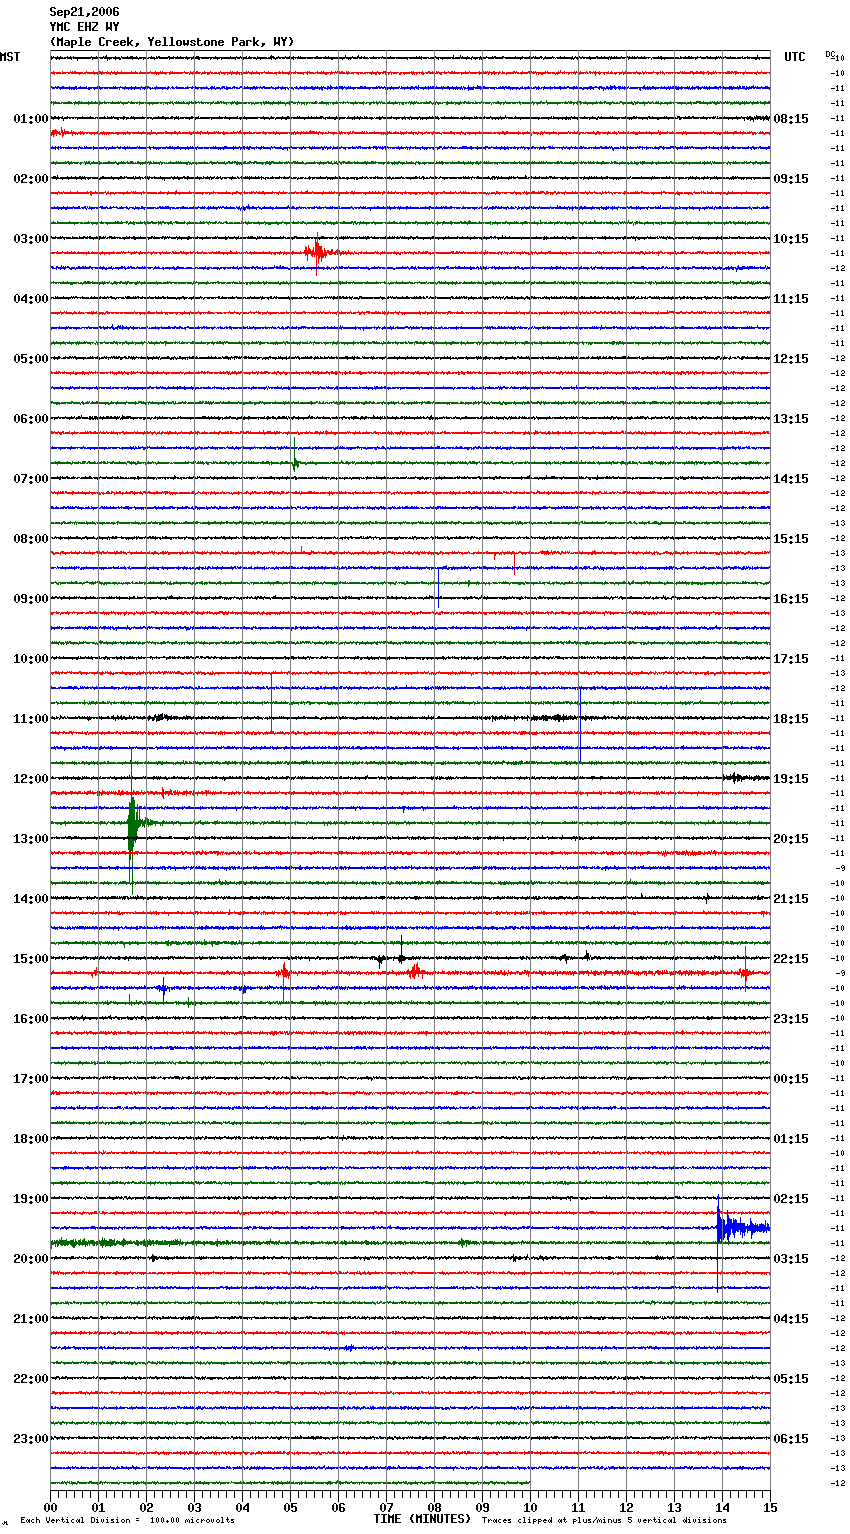Image resolution: width=850 pixels, height=1534 pixels.
Task: Select the 09:00 MST time label
Action: pos(31,599)
